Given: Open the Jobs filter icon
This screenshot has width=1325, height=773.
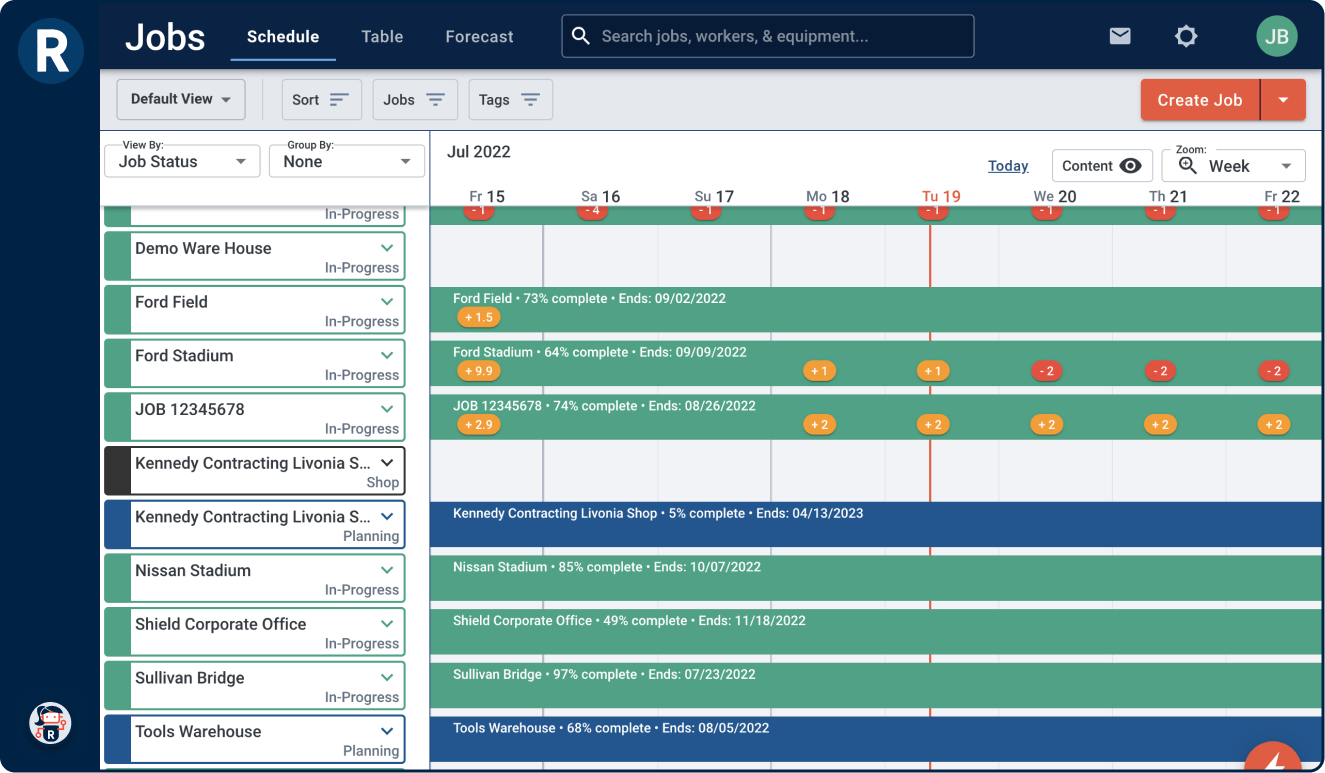Looking at the screenshot, I should [x=437, y=99].
